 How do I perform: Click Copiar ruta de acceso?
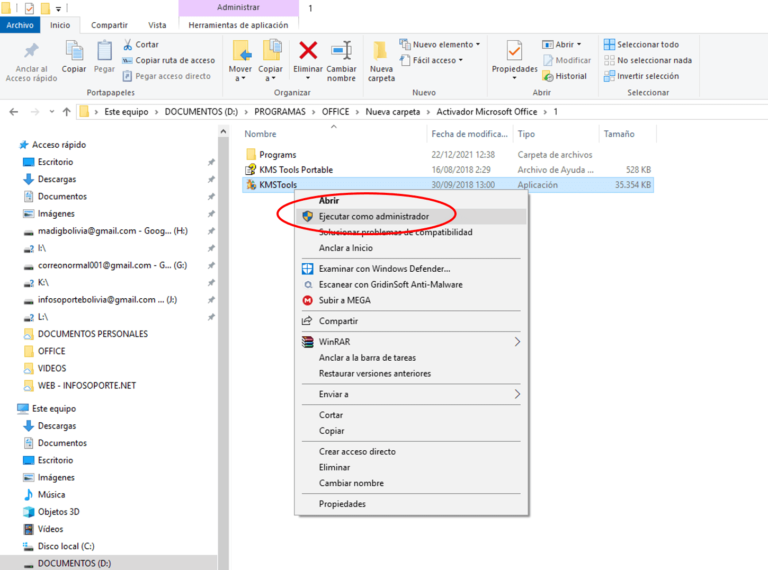click(168, 60)
